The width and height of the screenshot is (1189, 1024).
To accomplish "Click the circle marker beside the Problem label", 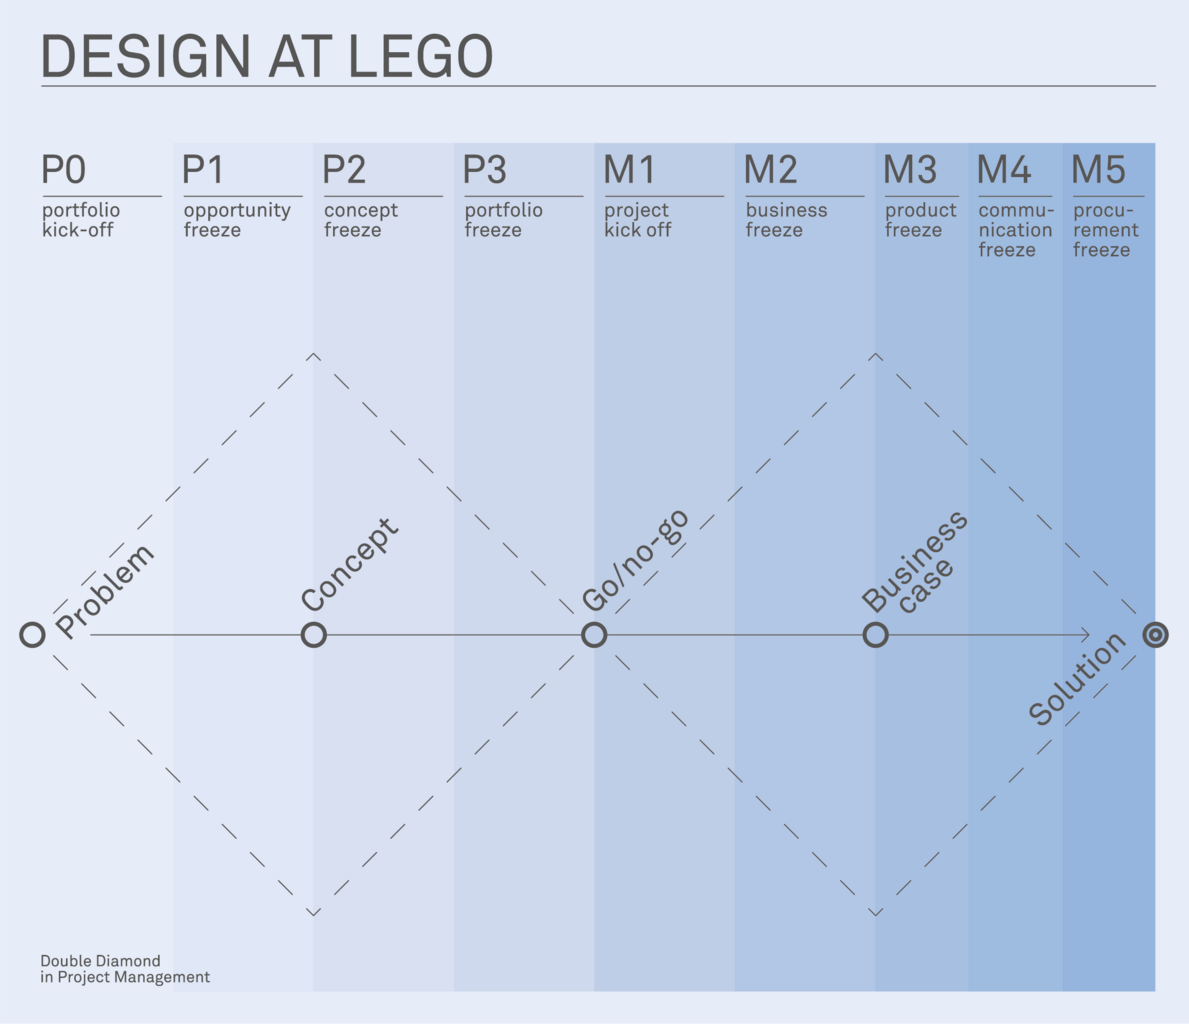I will (x=33, y=635).
